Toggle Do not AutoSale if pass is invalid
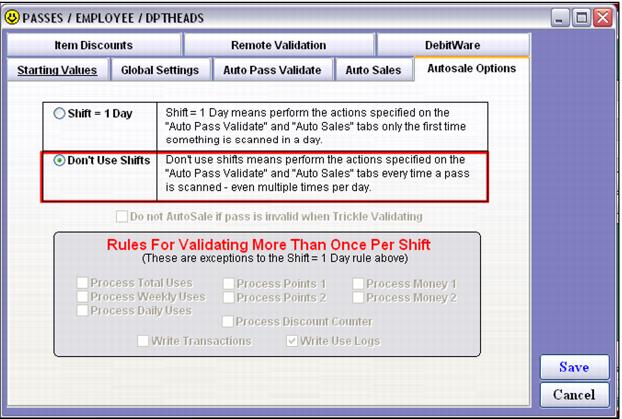This screenshot has height=419, width=622. [x=122, y=217]
